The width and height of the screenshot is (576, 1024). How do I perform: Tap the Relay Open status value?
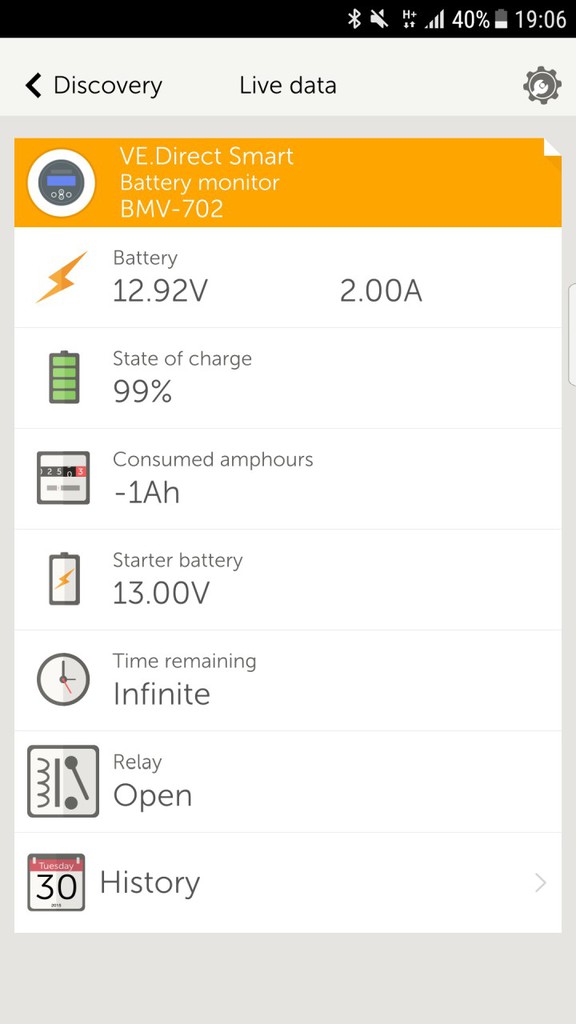click(x=153, y=796)
